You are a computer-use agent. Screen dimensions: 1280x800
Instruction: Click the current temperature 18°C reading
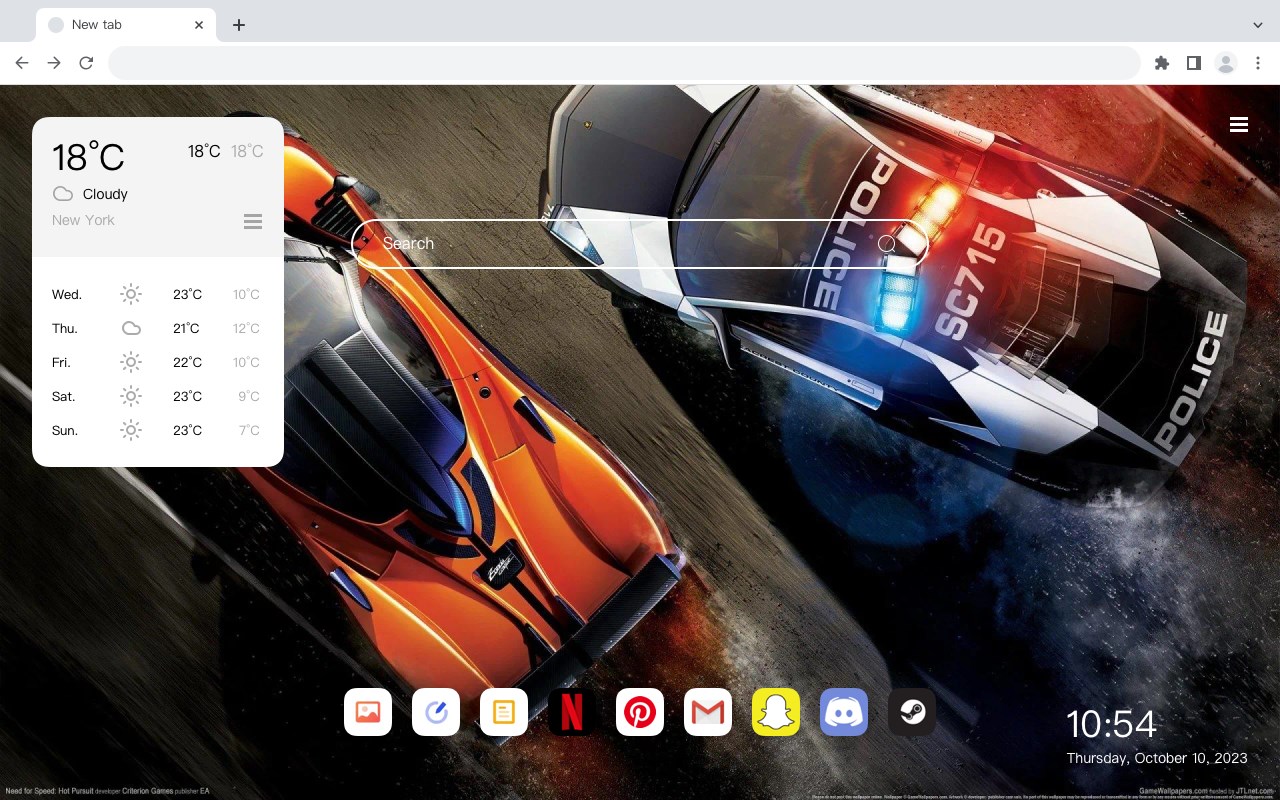click(88, 157)
